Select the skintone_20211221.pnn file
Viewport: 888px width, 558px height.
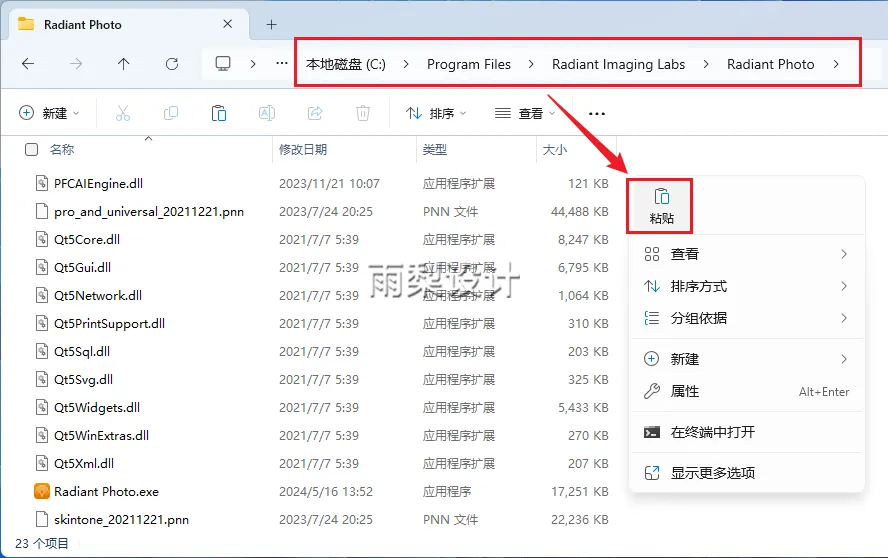(x=121, y=520)
